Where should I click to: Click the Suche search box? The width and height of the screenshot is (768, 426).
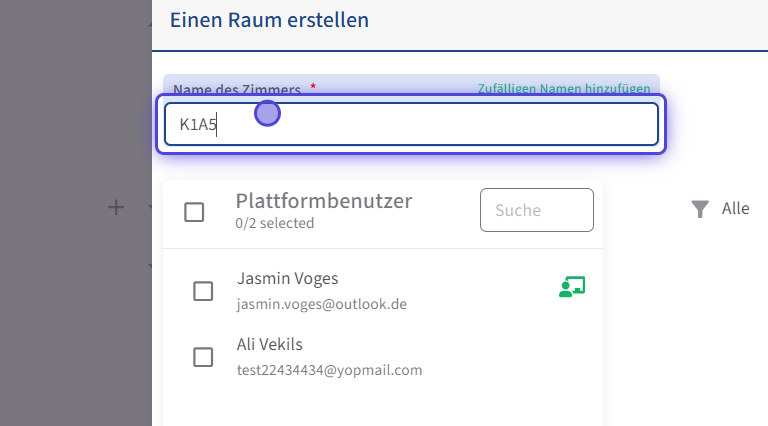pyautogui.click(x=536, y=210)
